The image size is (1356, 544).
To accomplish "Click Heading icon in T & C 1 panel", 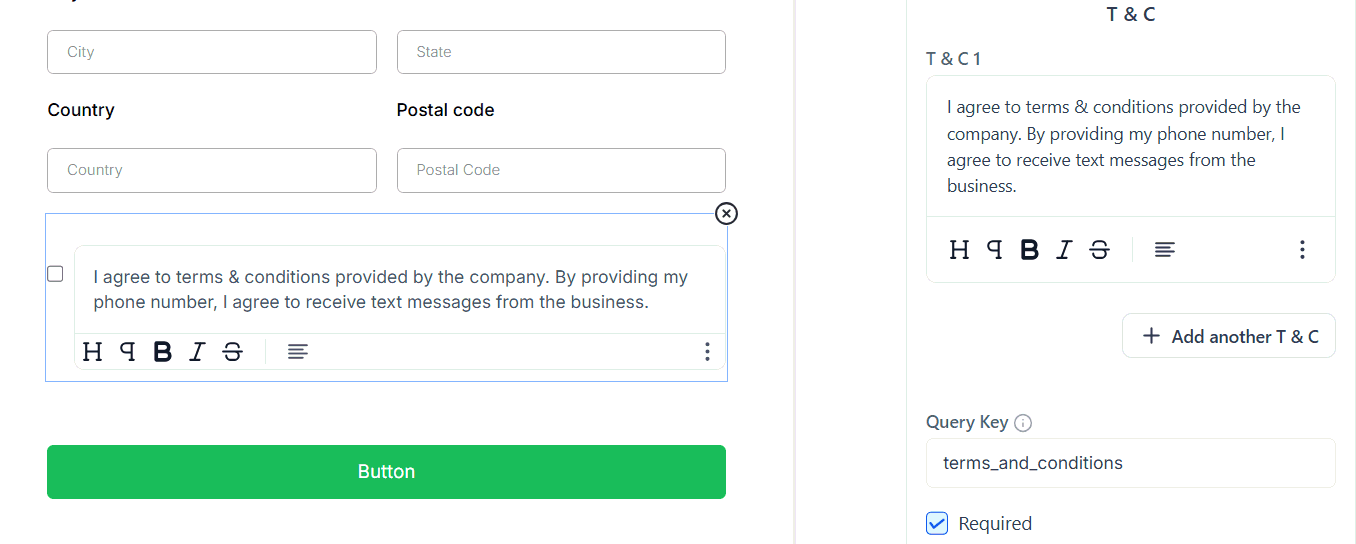I will point(959,249).
